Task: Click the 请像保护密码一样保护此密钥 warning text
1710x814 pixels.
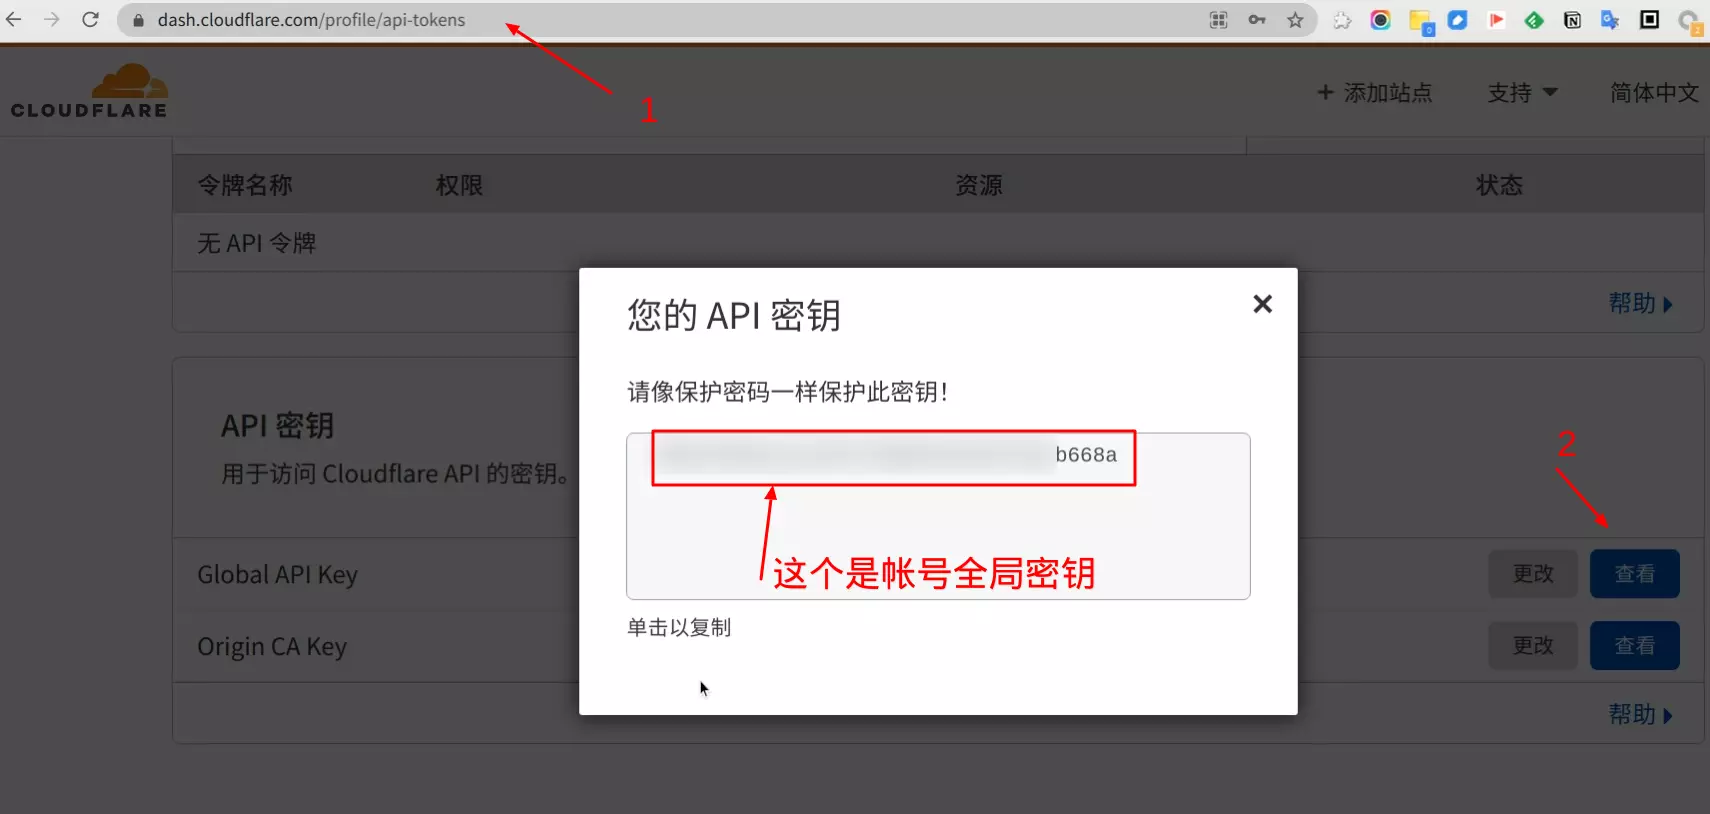Action: pyautogui.click(x=787, y=392)
